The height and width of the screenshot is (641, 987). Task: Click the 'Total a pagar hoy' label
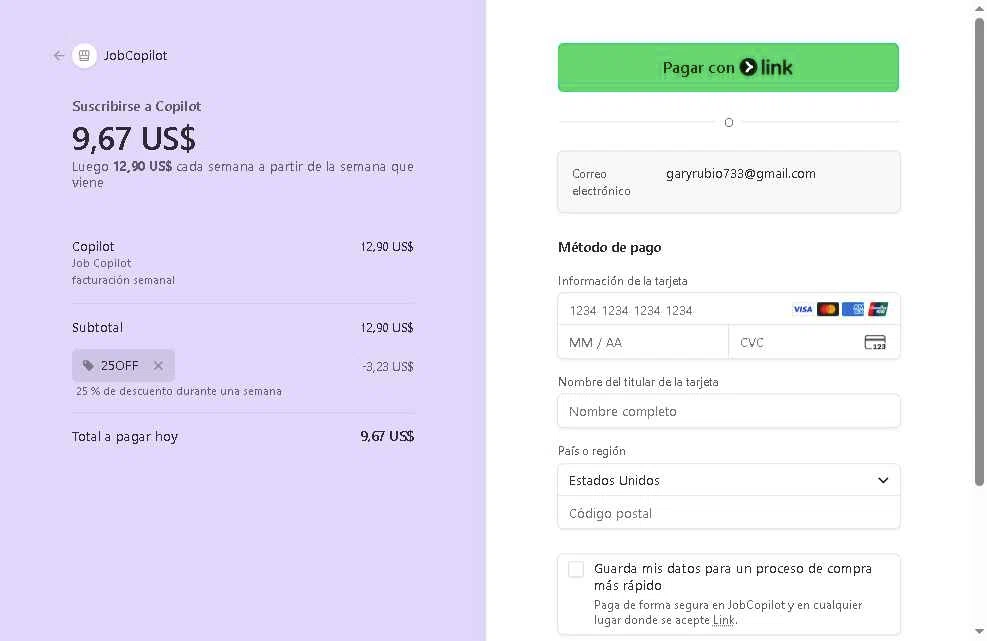coord(125,436)
